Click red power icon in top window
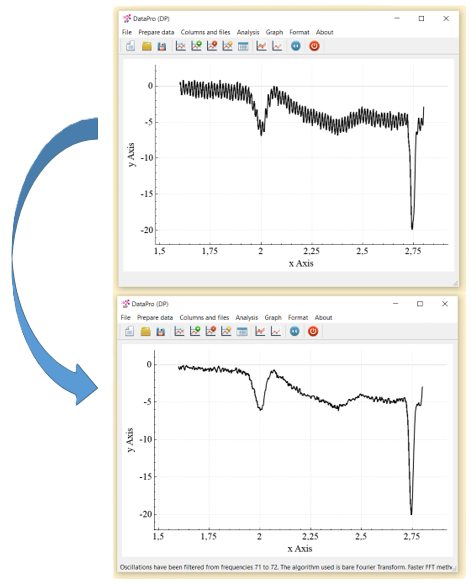 tap(314, 46)
